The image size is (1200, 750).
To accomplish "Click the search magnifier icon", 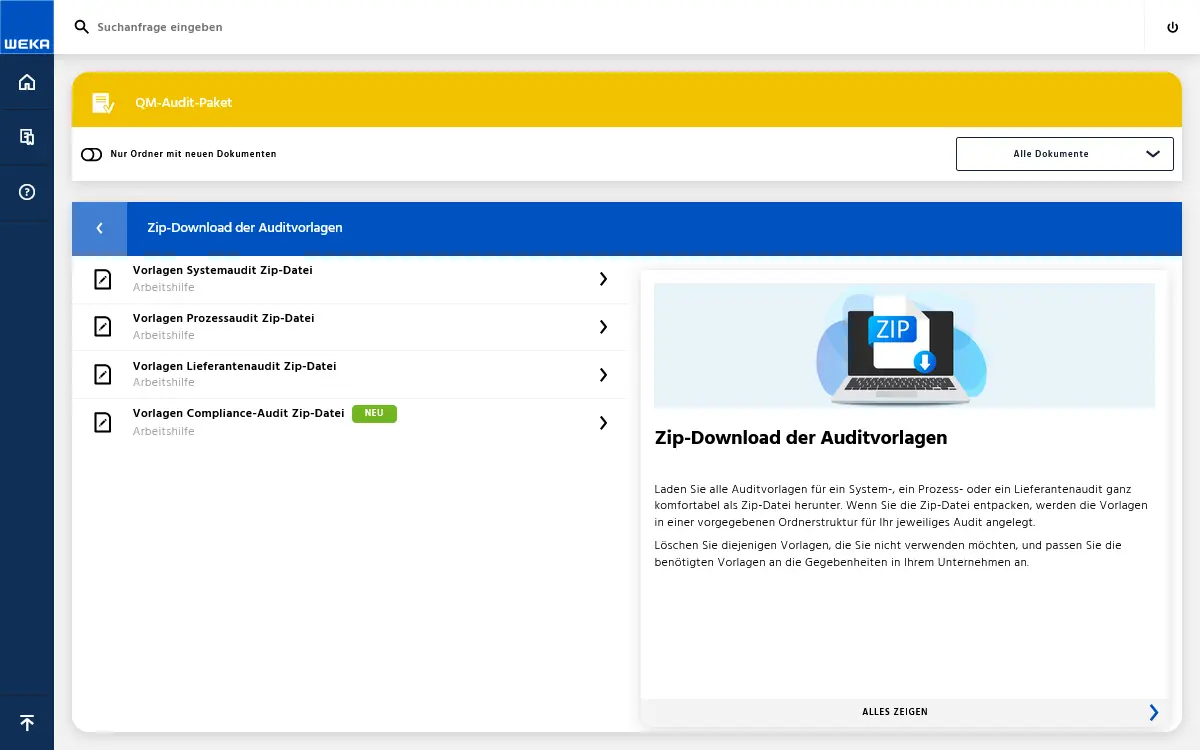I will tap(81, 27).
